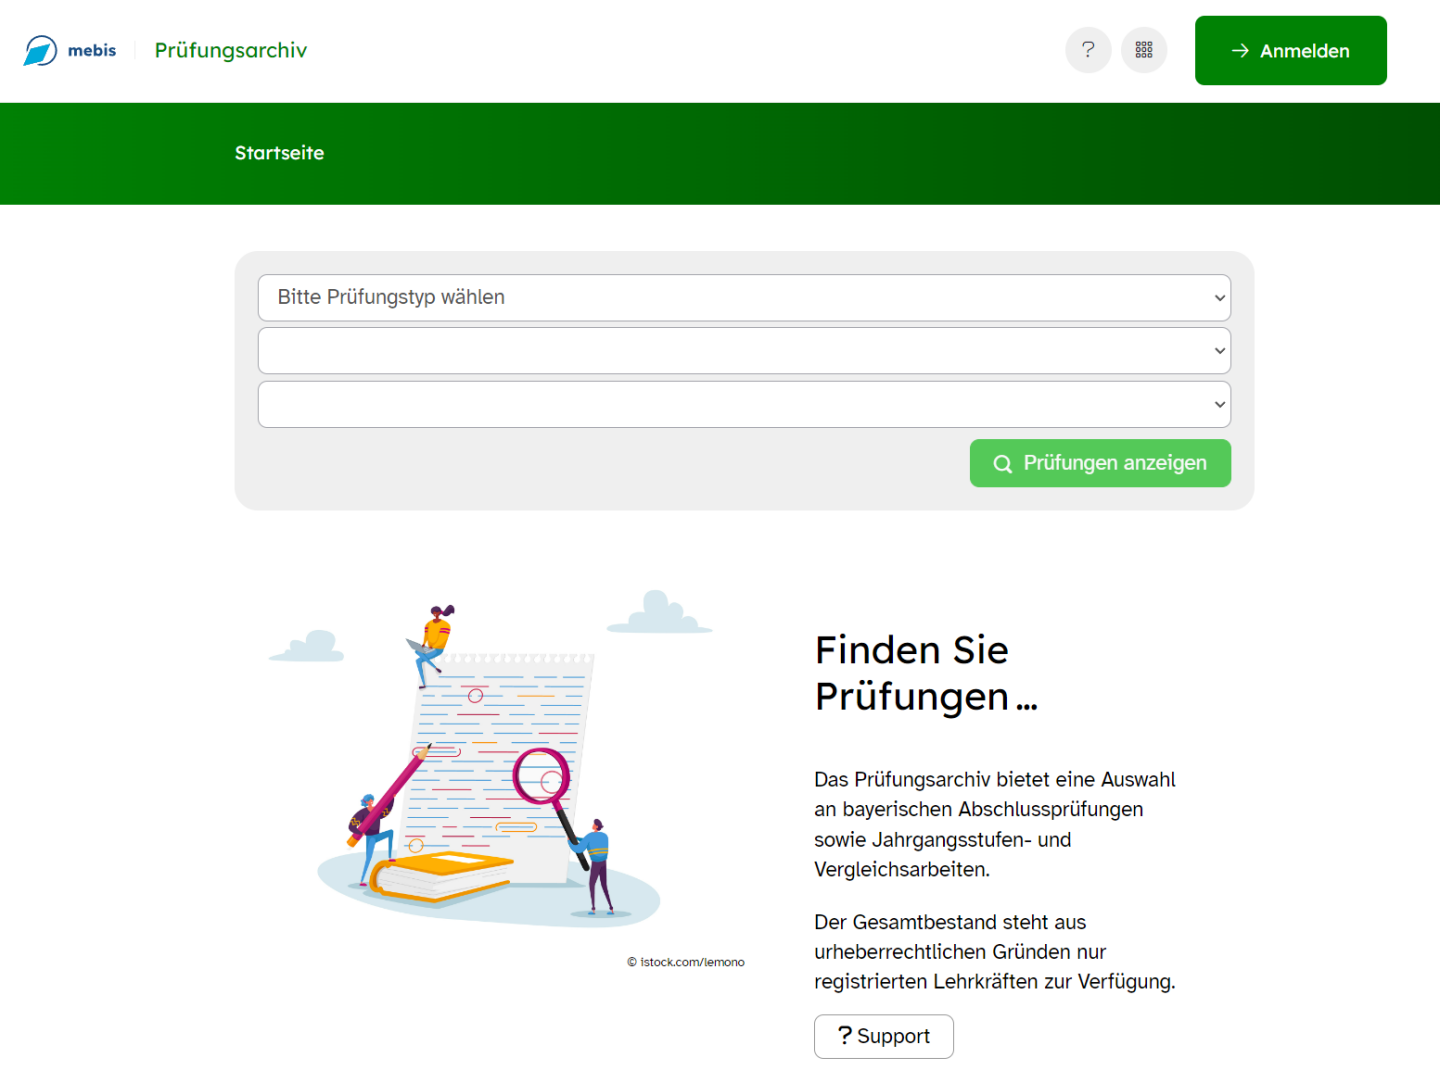Open the apps grid menu icon
Screen dimensions: 1440x1070
(1144, 50)
